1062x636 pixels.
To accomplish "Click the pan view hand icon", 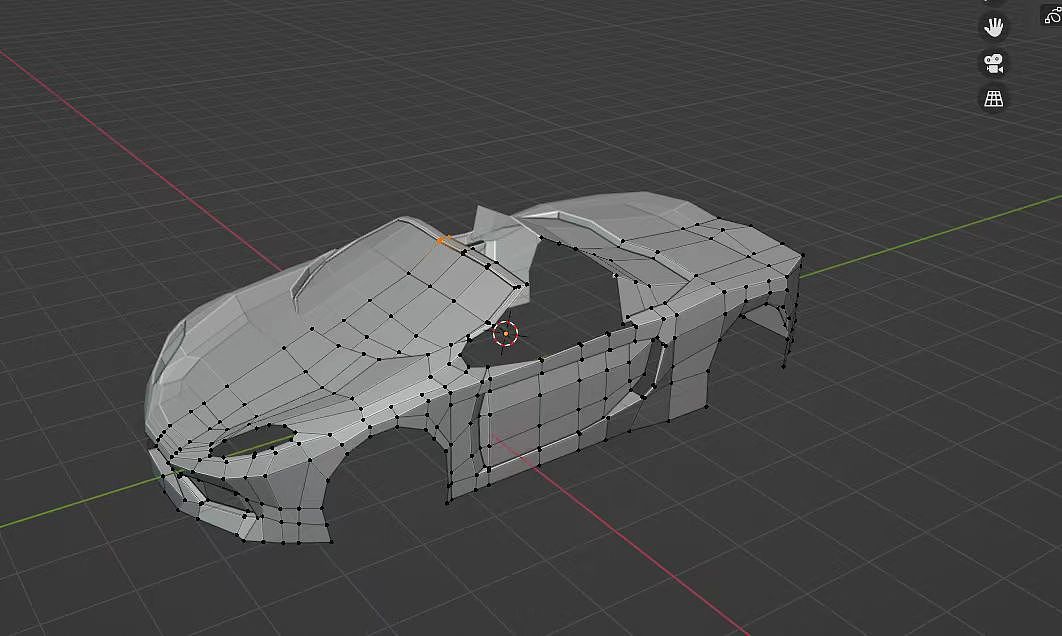I will pyautogui.click(x=992, y=27).
